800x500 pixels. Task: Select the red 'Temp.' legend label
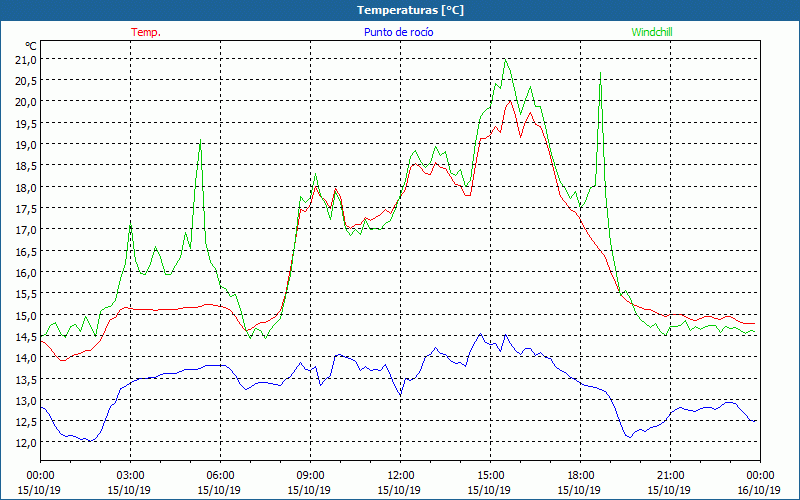tap(146, 32)
